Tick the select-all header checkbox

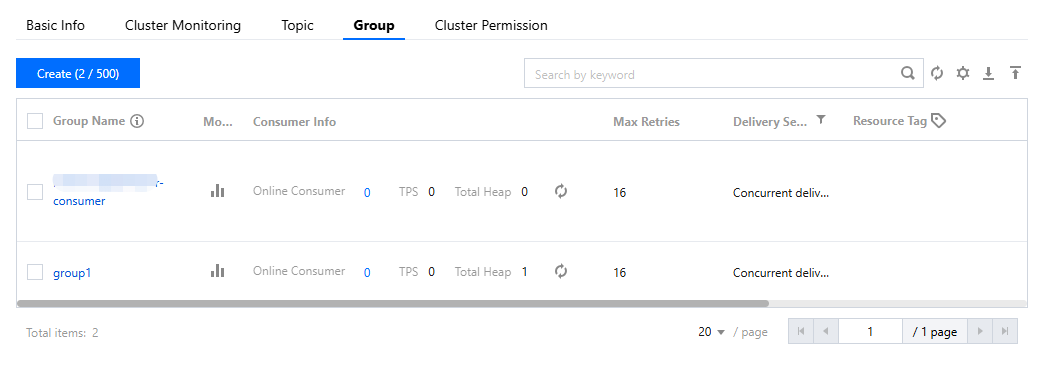tap(35, 121)
